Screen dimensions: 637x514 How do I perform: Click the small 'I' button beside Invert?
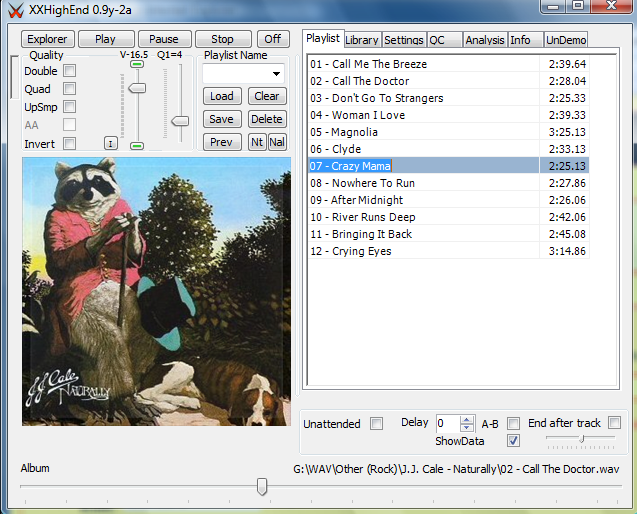(x=110, y=143)
